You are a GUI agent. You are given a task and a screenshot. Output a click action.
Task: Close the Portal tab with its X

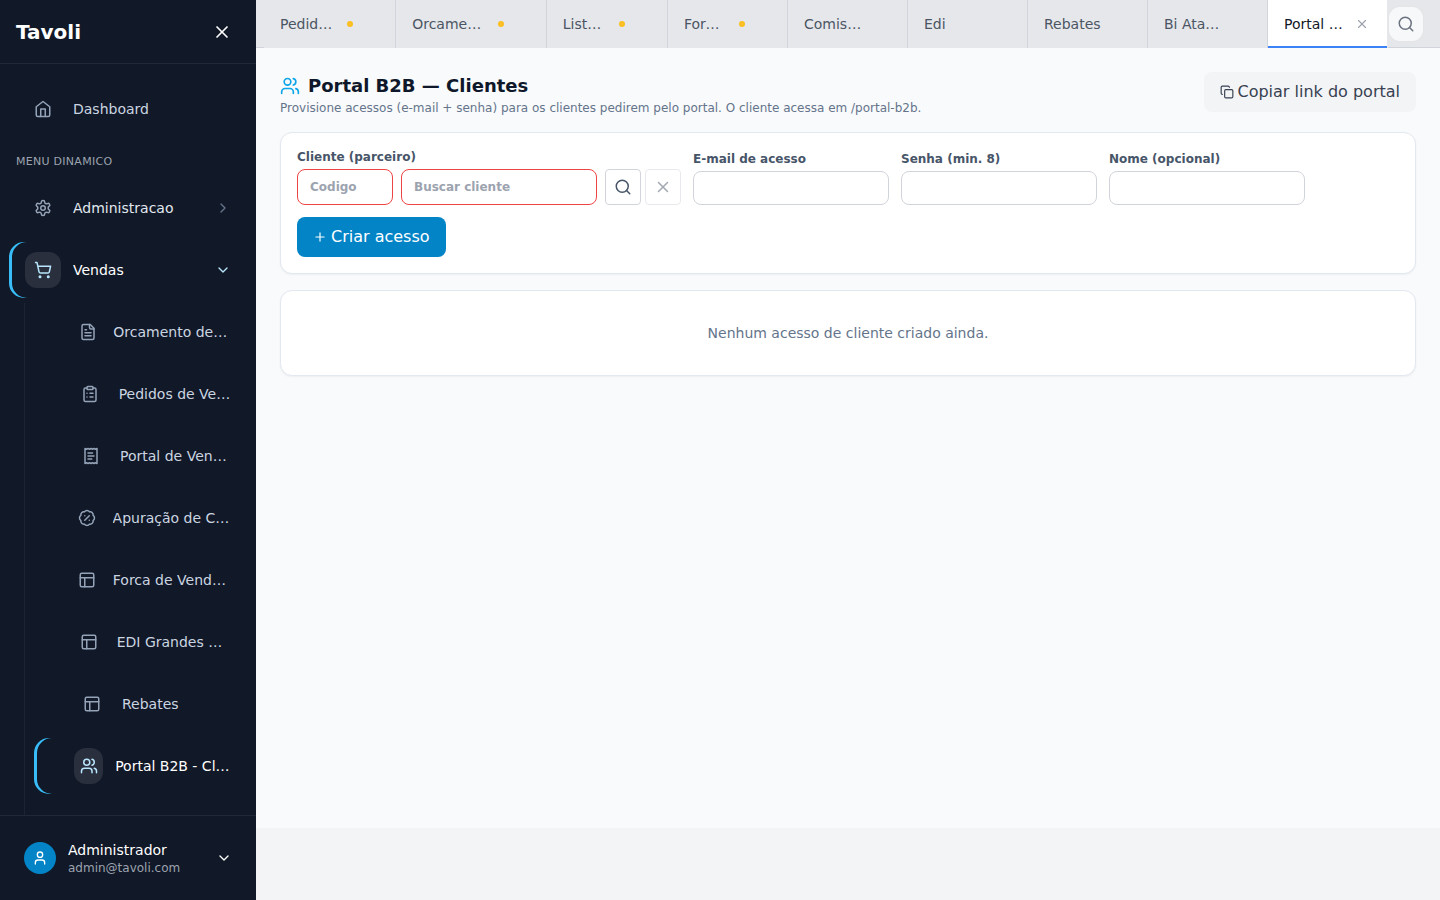[1362, 24]
